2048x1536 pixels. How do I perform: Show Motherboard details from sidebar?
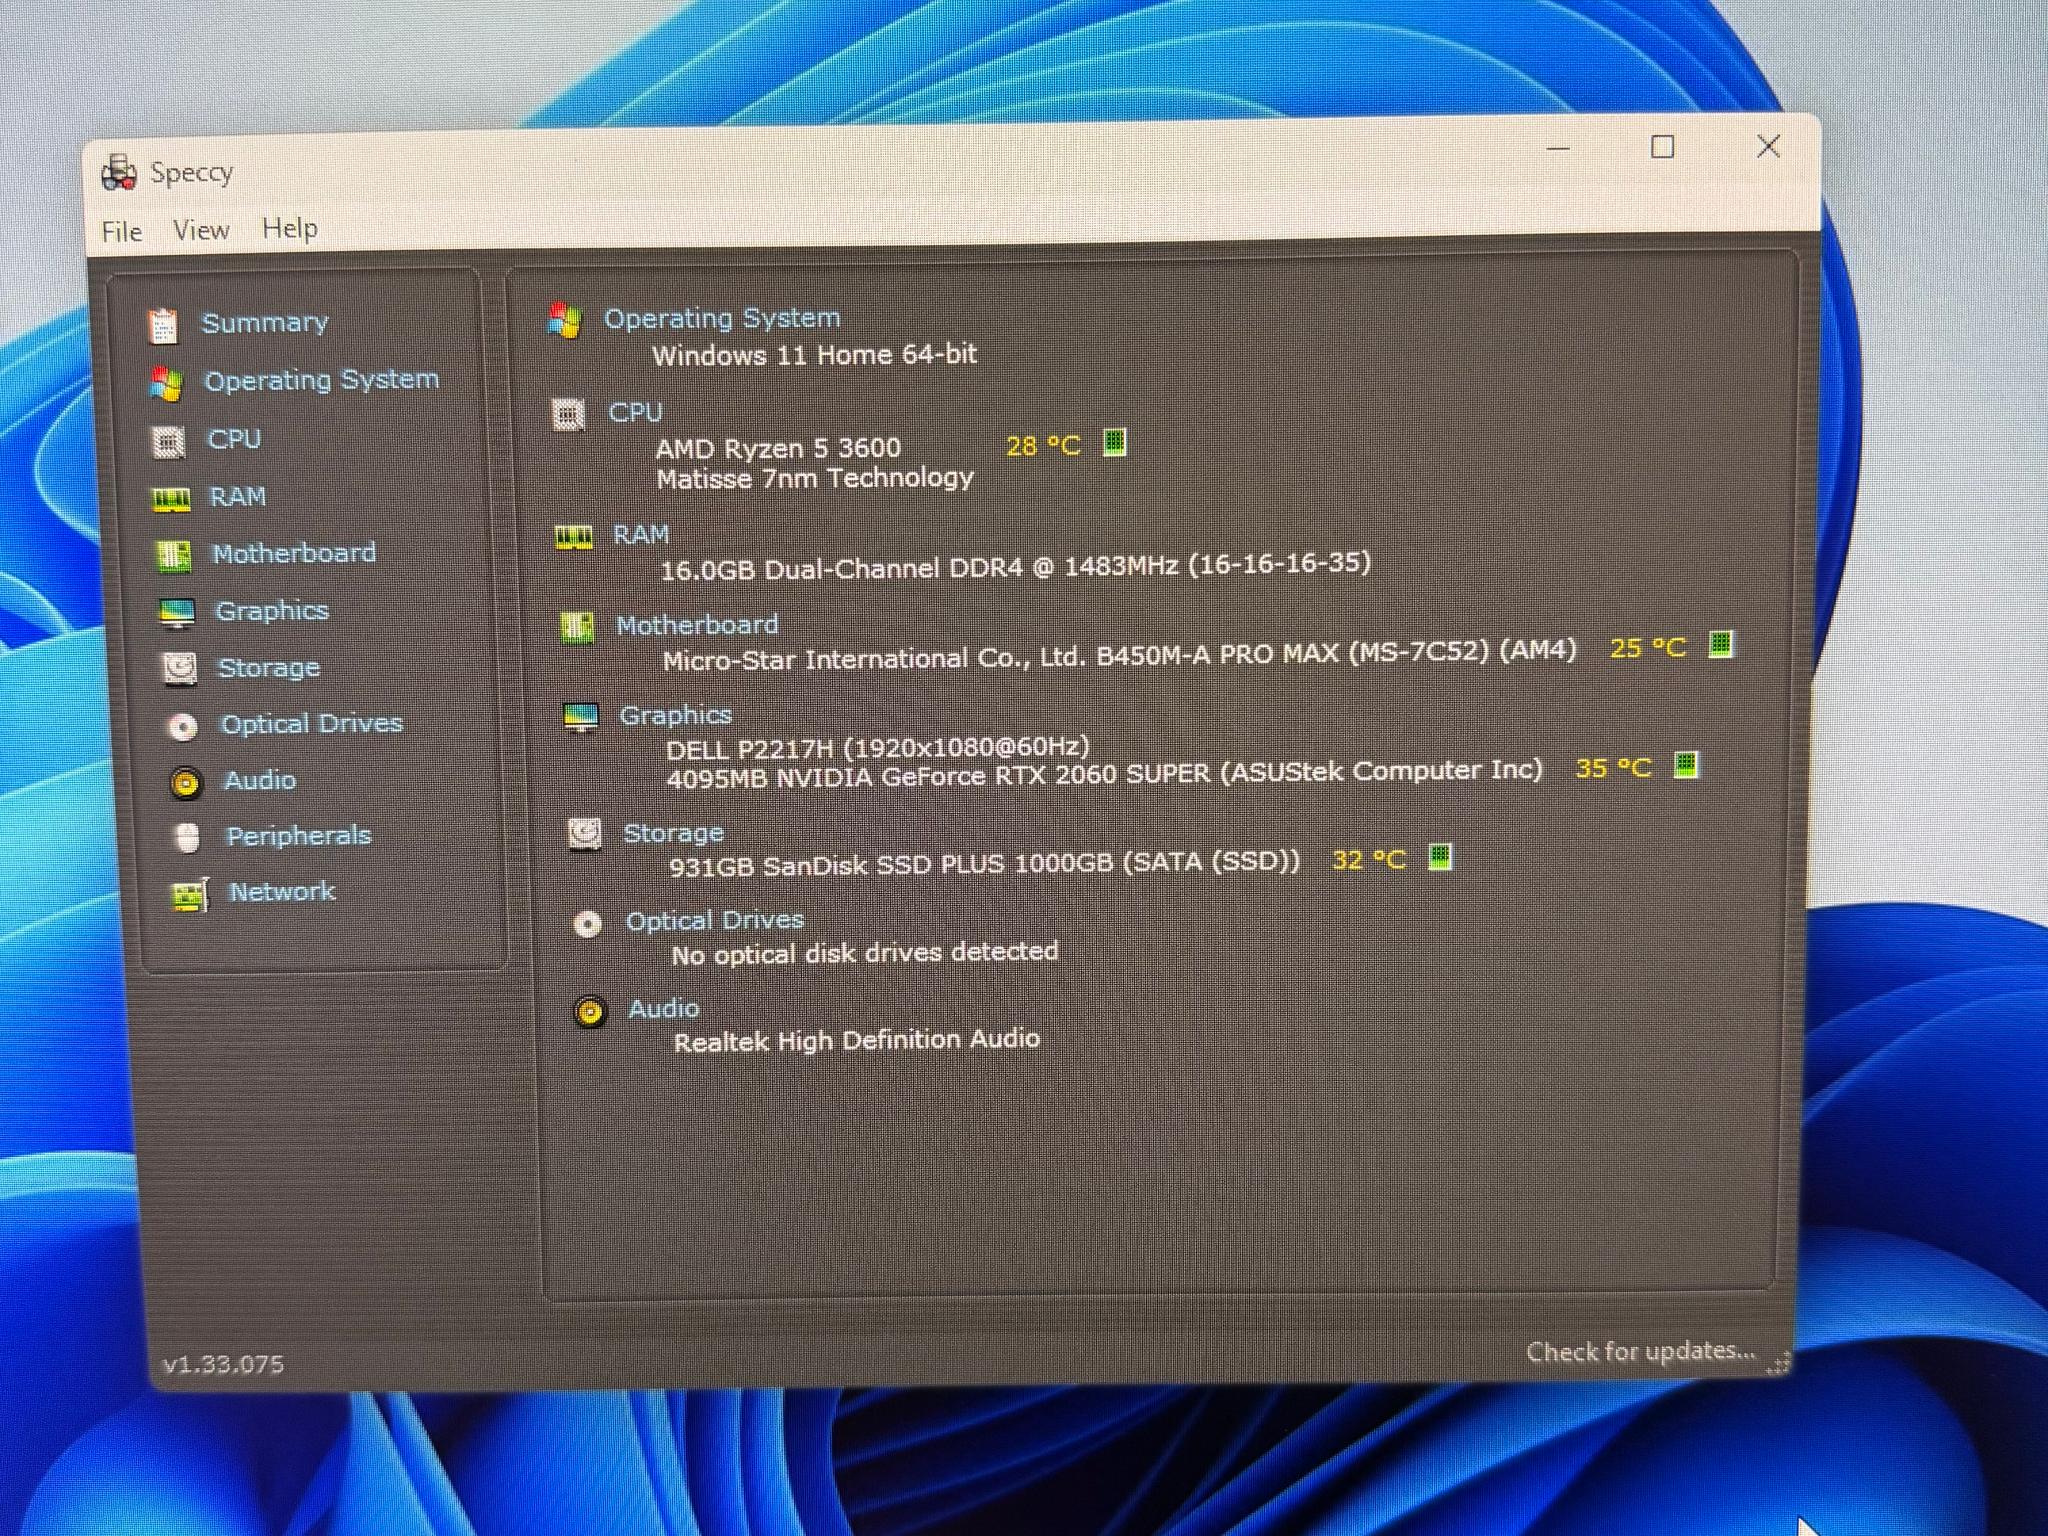[x=294, y=553]
